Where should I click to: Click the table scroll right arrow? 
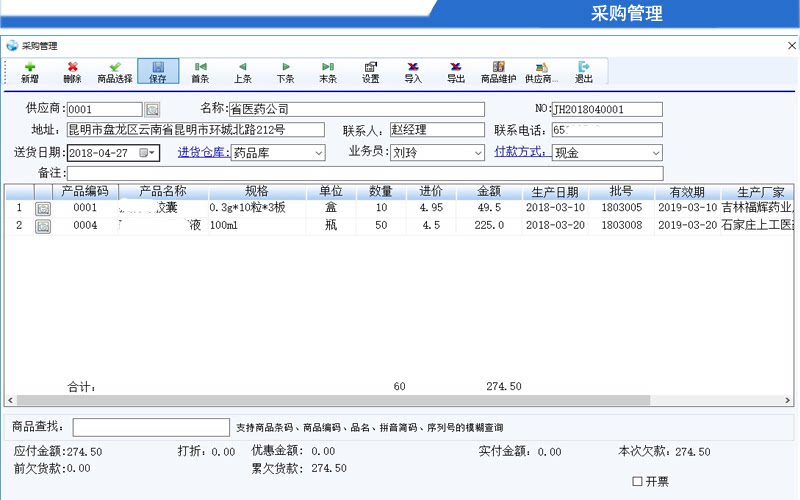788,400
